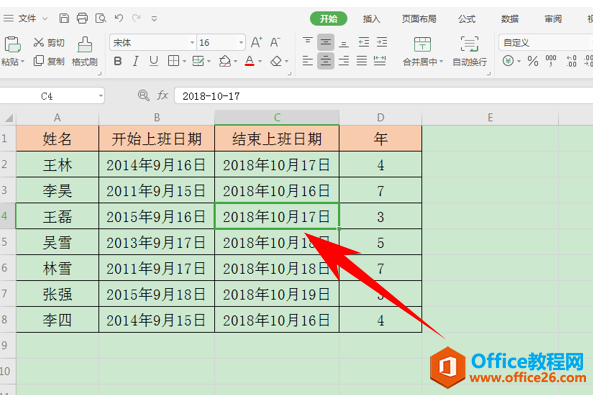Switch to the 公式 tab
This screenshot has height=395, width=593.
[467, 19]
